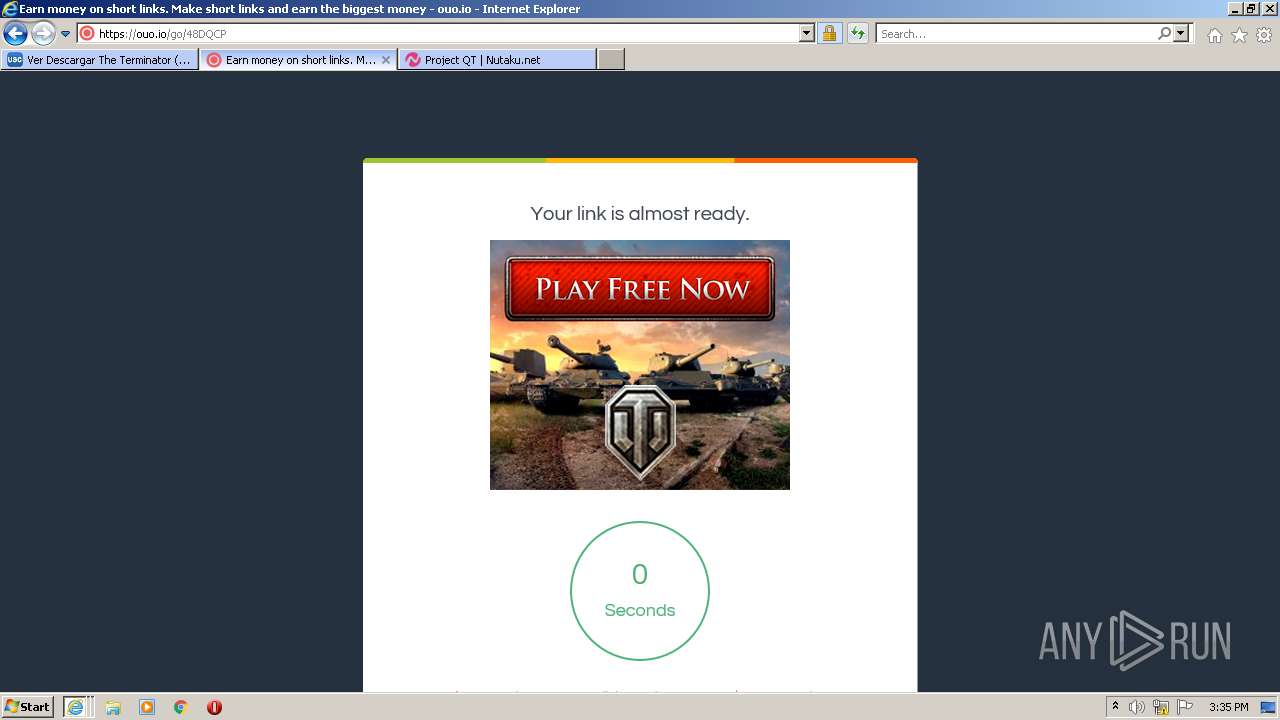Focus the Search box

[1016, 33]
